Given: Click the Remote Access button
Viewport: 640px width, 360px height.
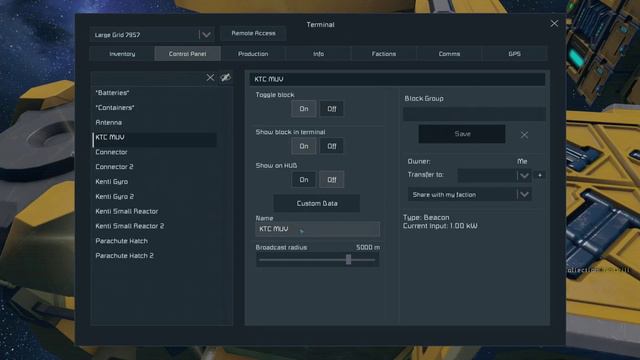Looking at the screenshot, I should pyautogui.click(x=253, y=33).
